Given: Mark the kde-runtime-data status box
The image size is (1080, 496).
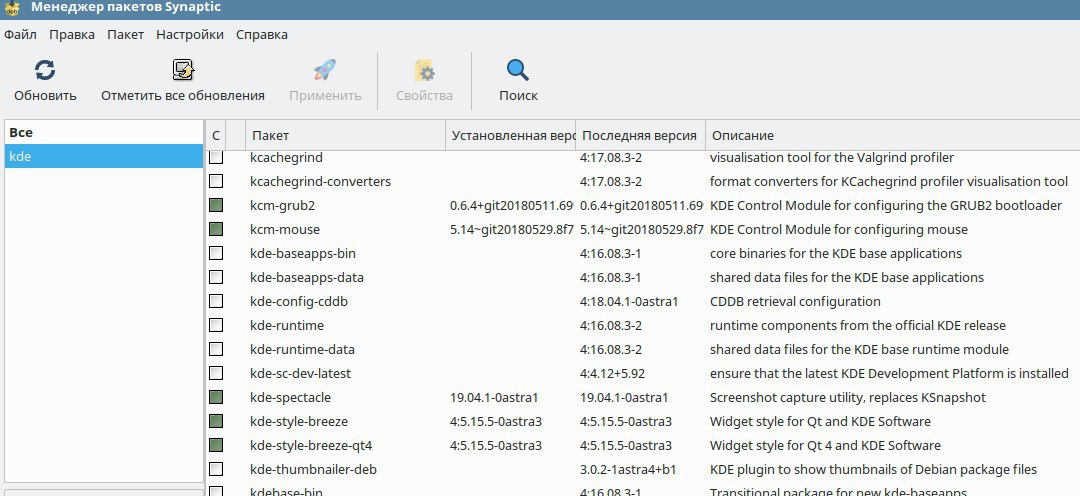Looking at the screenshot, I should point(216,349).
